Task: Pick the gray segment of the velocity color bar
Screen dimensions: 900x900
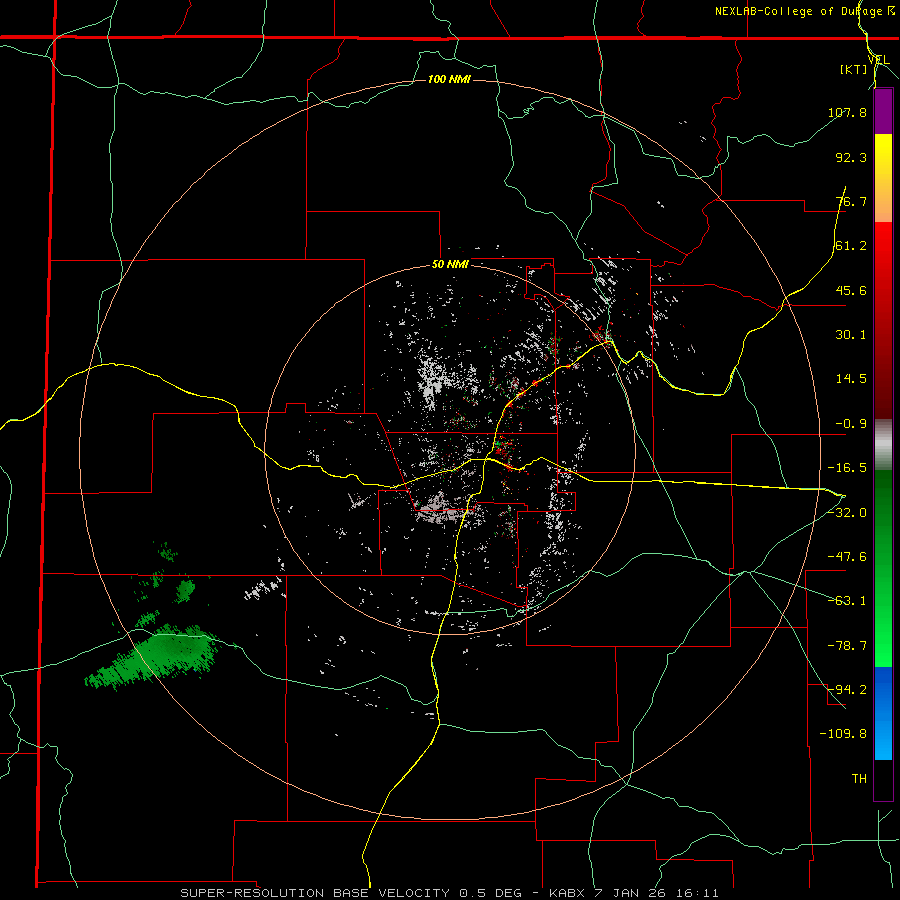Action: (x=883, y=444)
